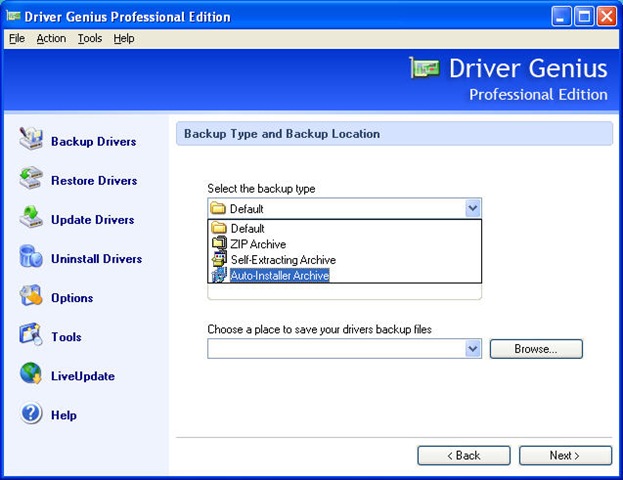The width and height of the screenshot is (623, 480).
Task: Collapse the backup type dropdown arrow
Action: click(472, 208)
